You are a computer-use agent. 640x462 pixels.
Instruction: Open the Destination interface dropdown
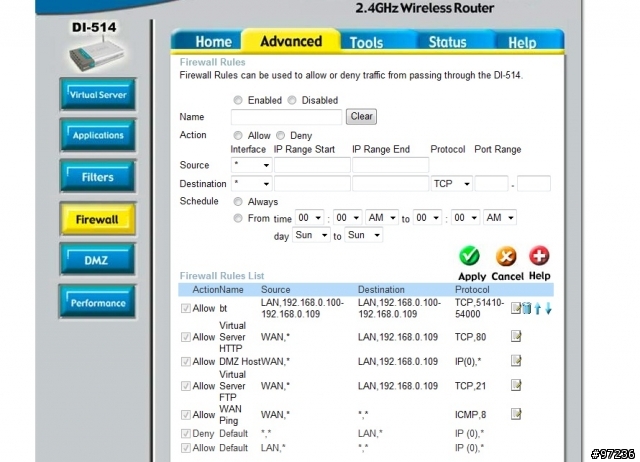click(251, 184)
